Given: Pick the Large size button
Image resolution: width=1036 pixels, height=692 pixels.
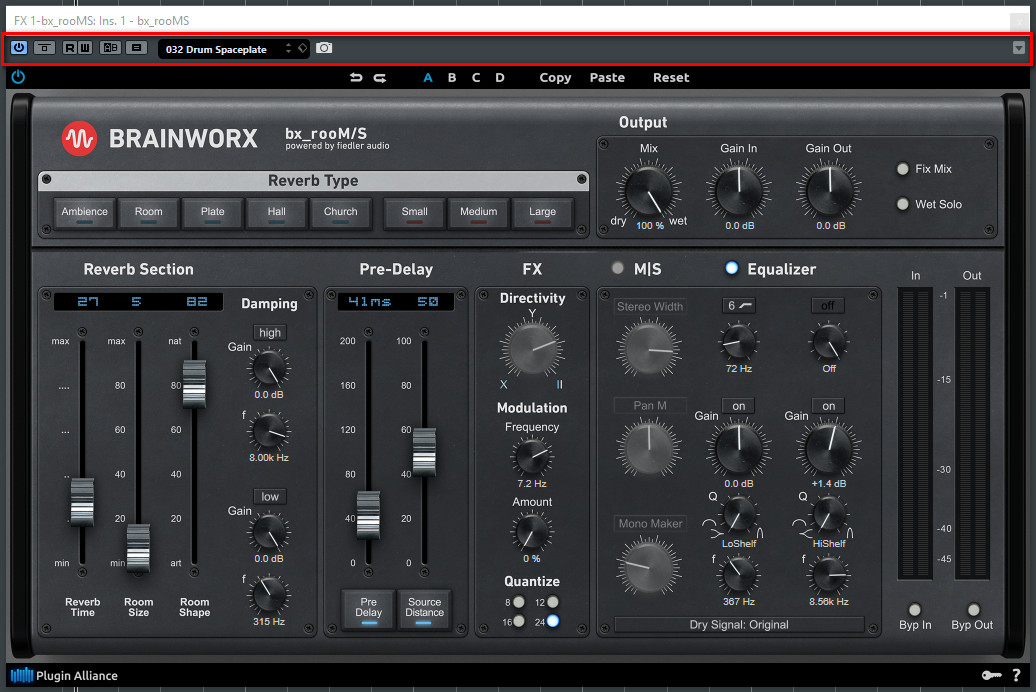Looking at the screenshot, I should click(x=542, y=213).
